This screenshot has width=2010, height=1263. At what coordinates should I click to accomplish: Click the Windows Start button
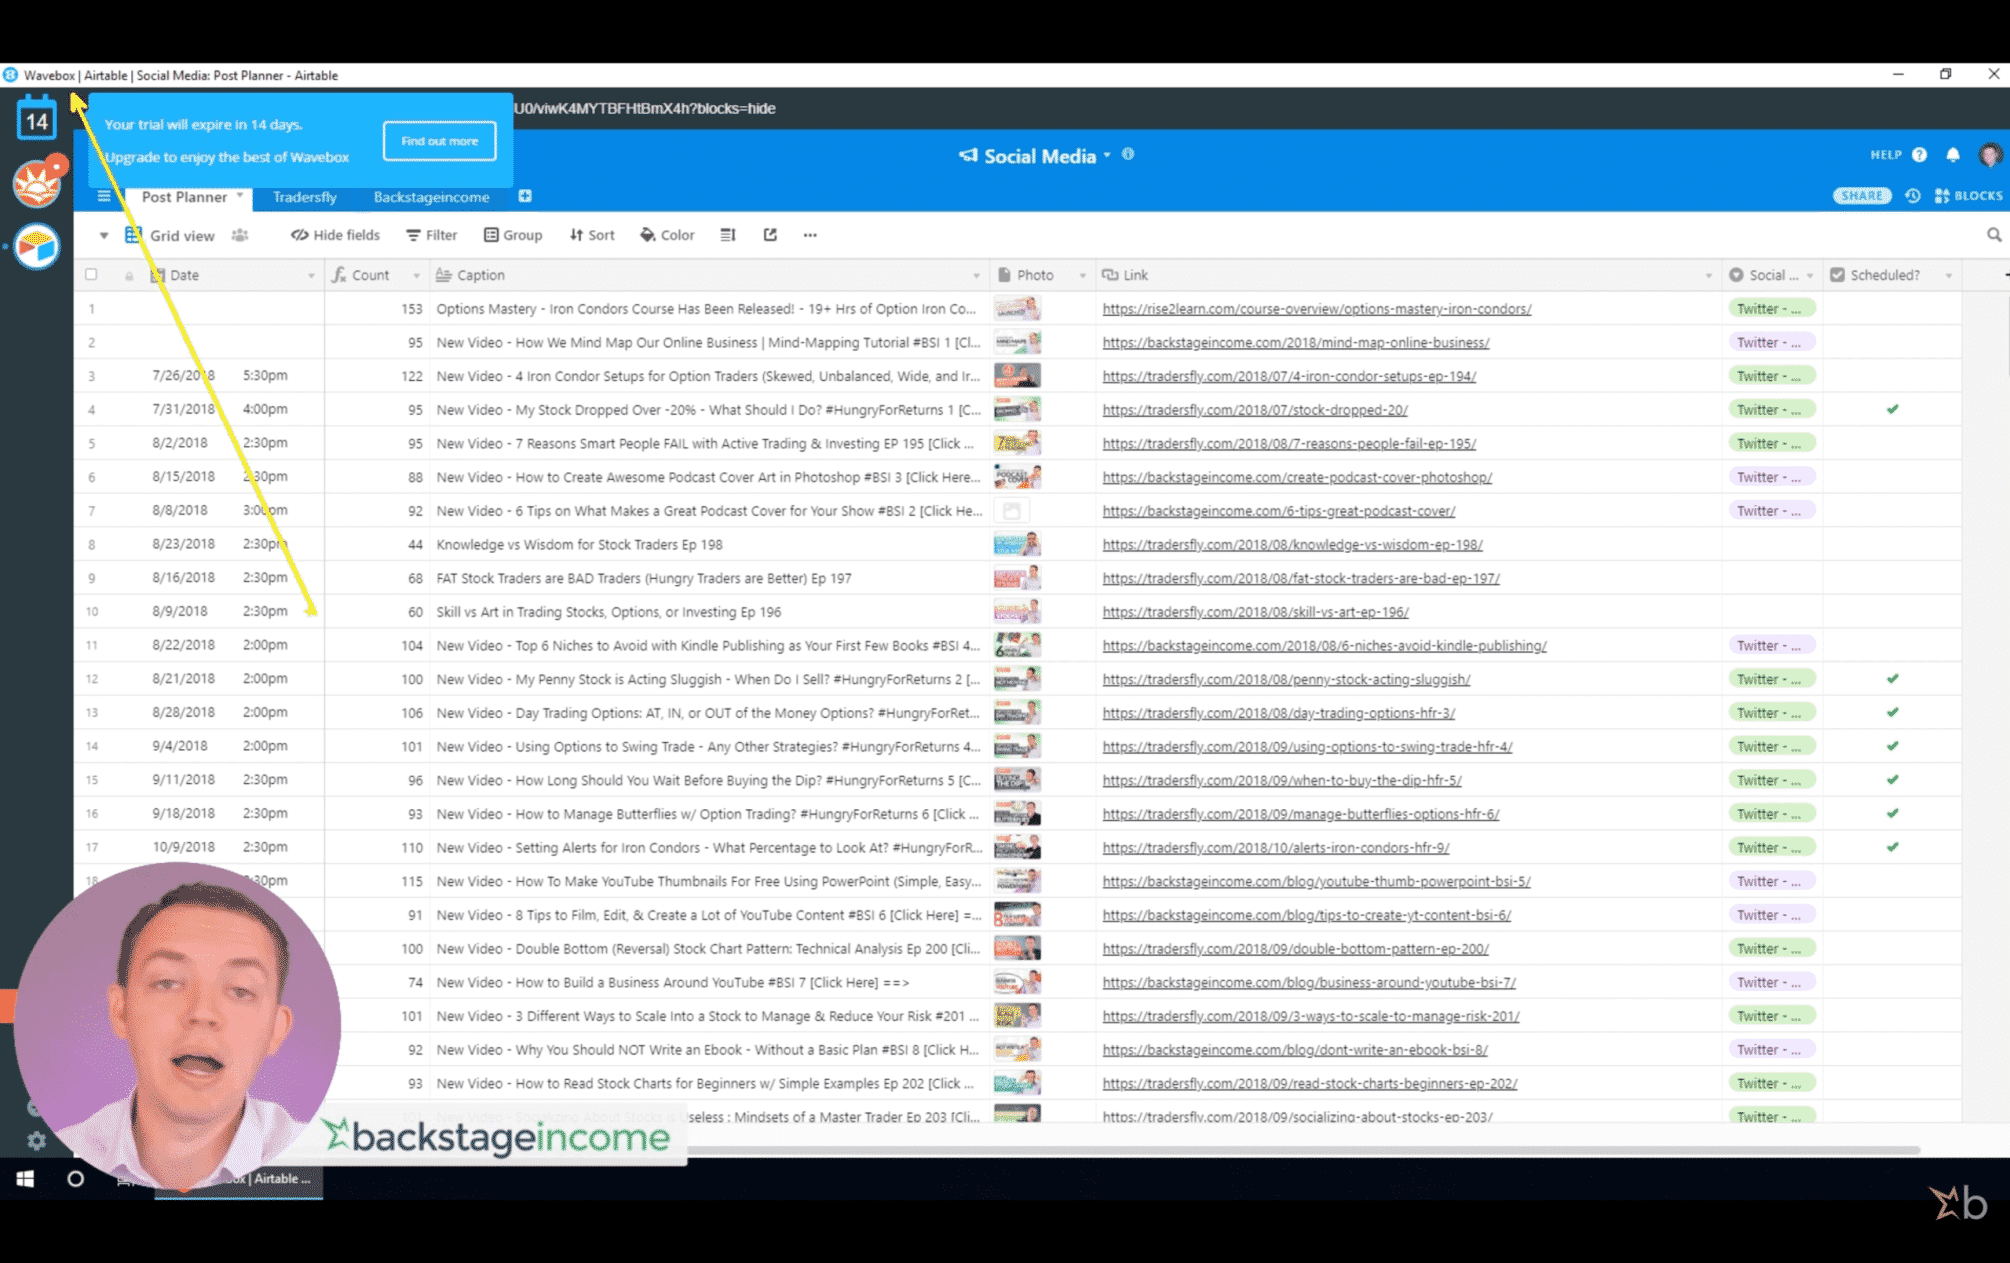(26, 1179)
